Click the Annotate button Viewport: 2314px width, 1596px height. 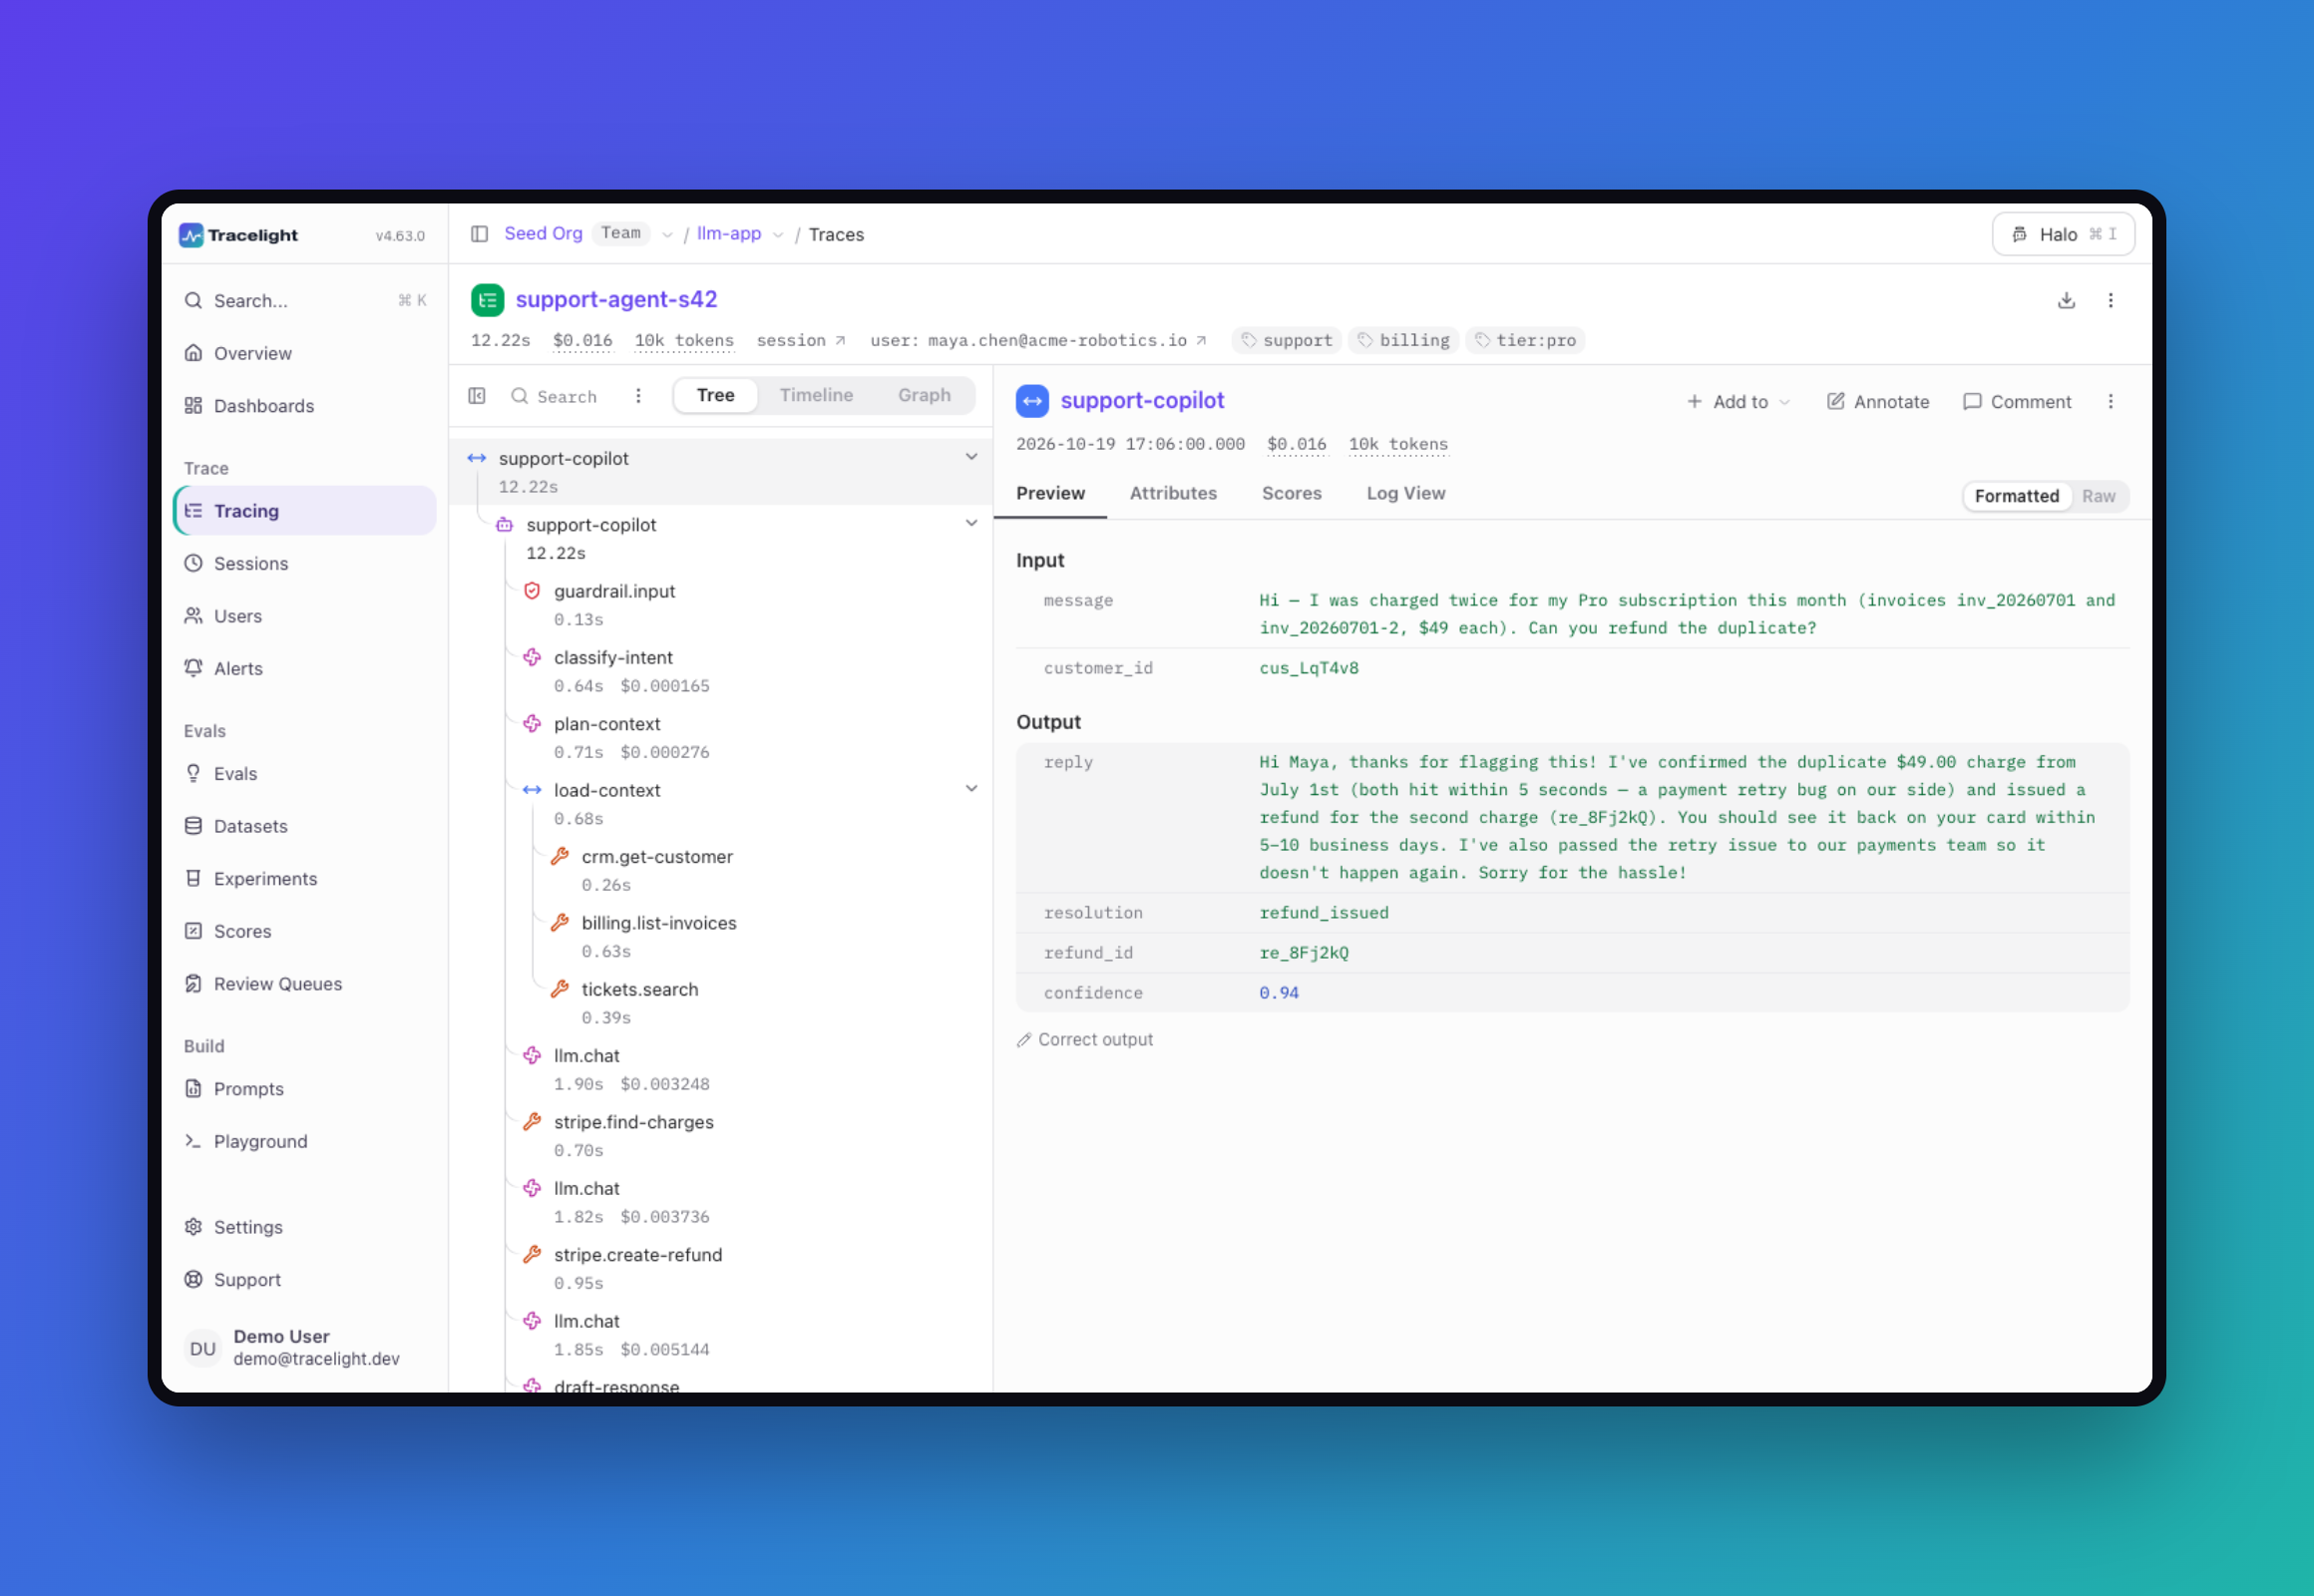pos(1877,401)
